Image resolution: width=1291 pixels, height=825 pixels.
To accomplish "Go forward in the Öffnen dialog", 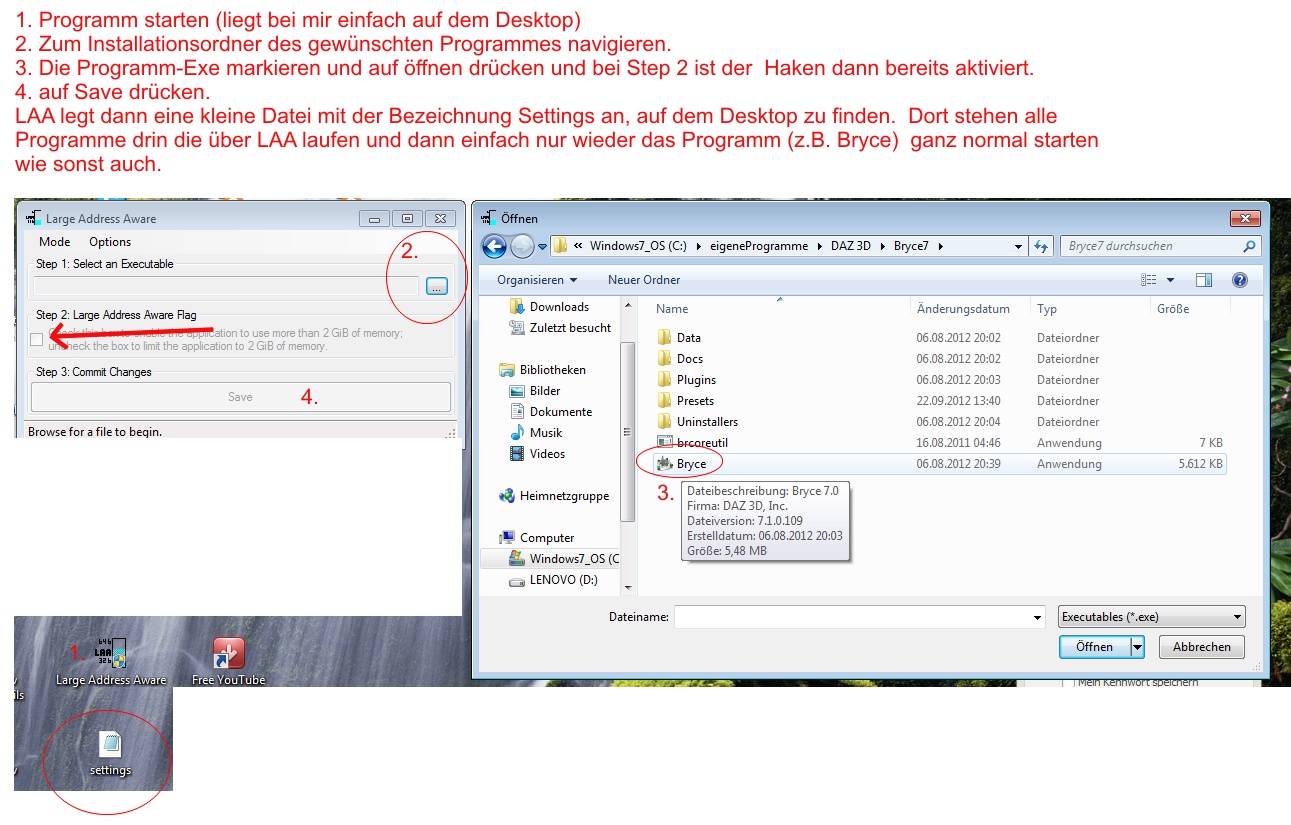I will pyautogui.click(x=522, y=246).
